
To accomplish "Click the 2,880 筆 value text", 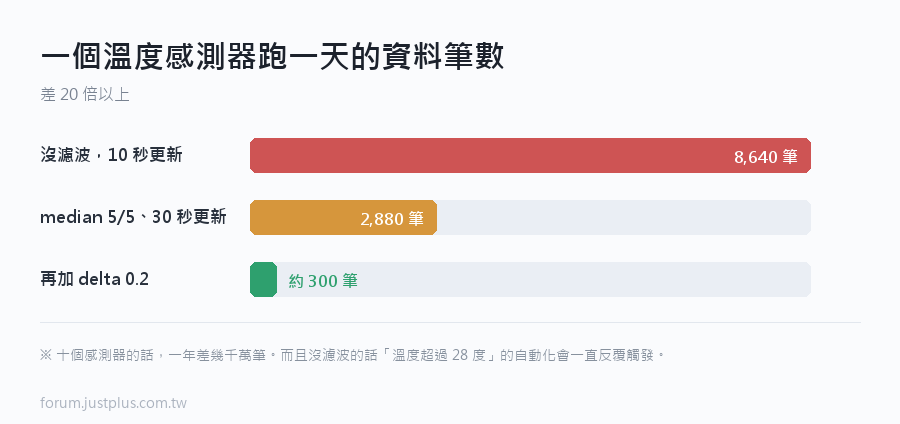I will pos(392,219).
